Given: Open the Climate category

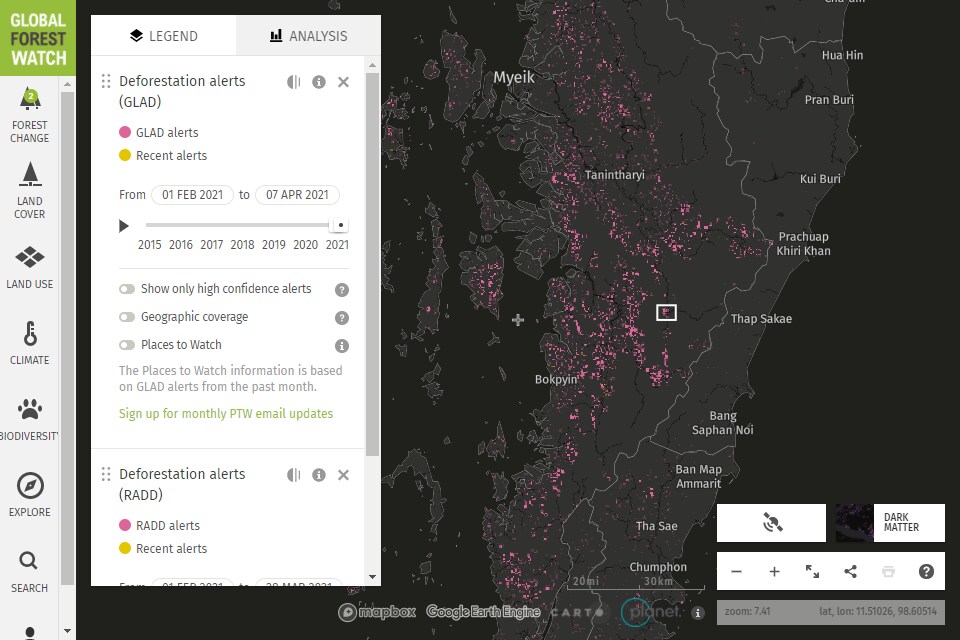Looking at the screenshot, I should point(29,343).
